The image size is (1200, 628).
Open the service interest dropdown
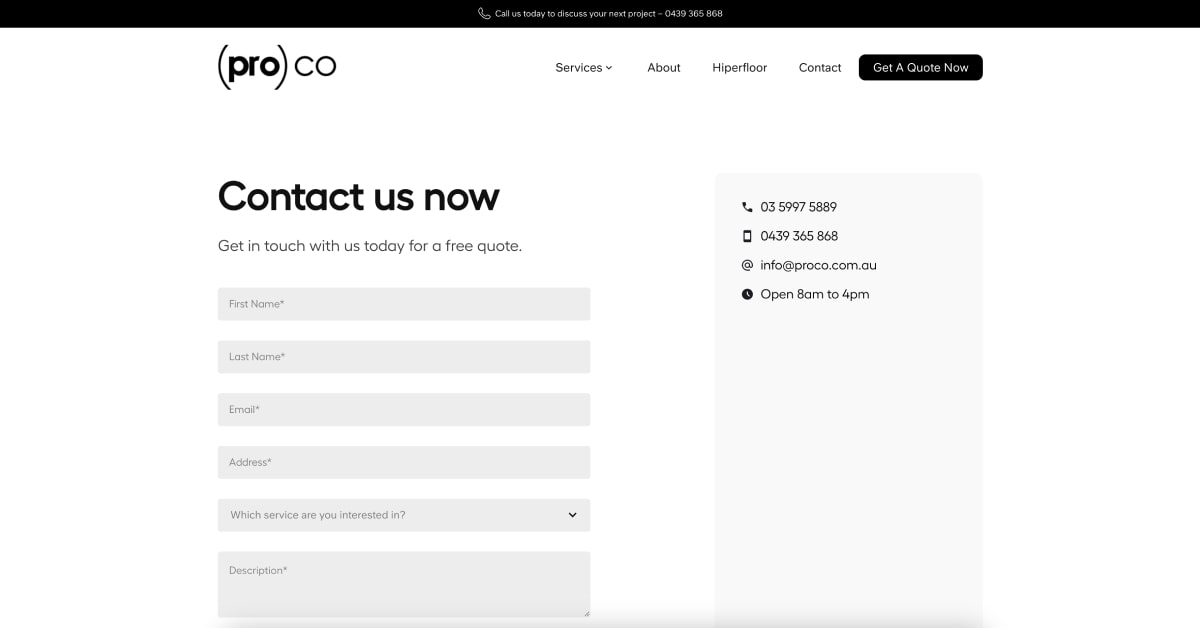[x=404, y=515]
